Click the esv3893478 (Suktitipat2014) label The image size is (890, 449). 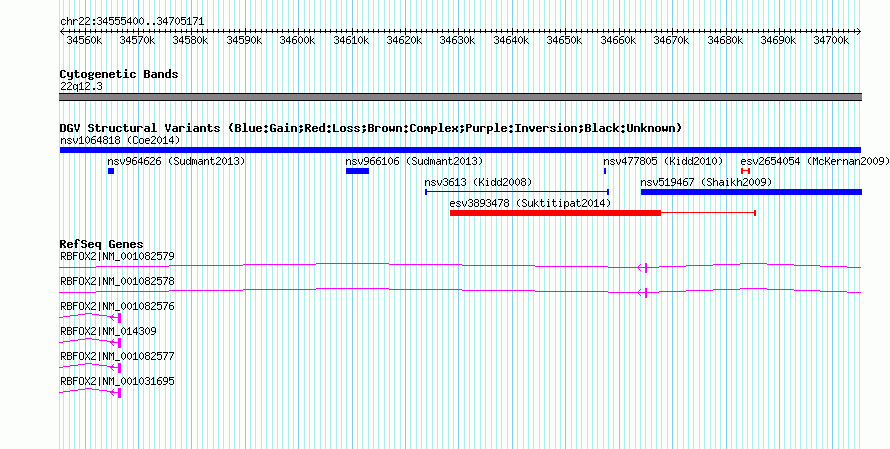point(530,203)
